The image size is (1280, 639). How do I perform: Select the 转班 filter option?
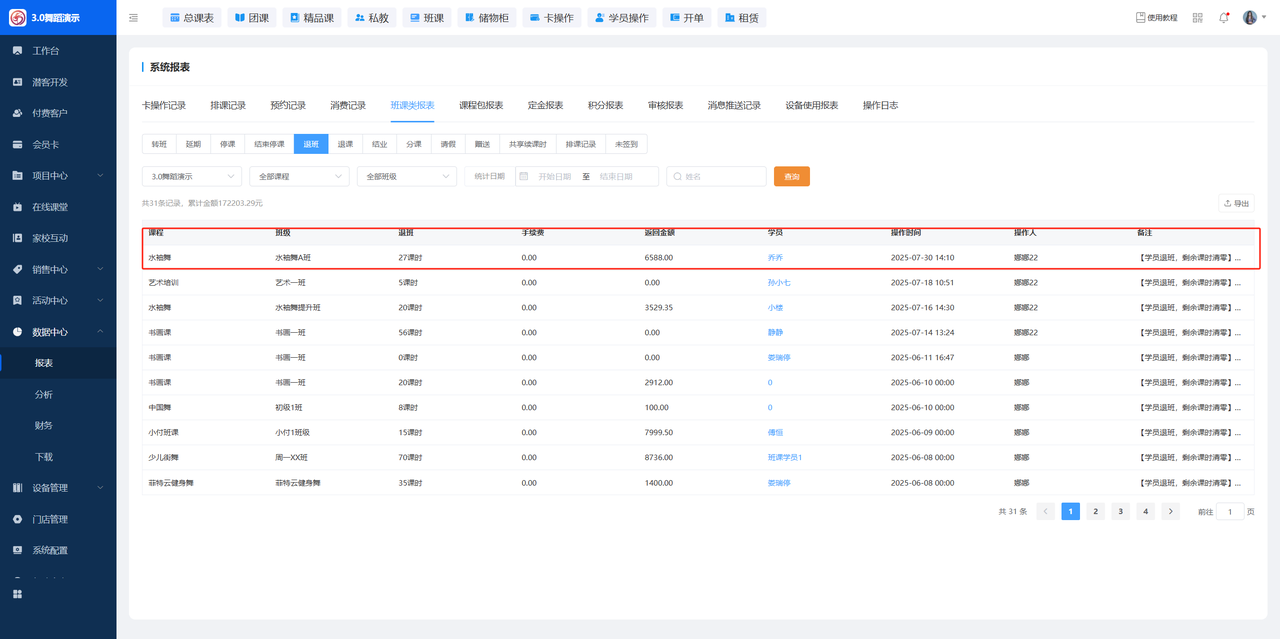pos(159,144)
